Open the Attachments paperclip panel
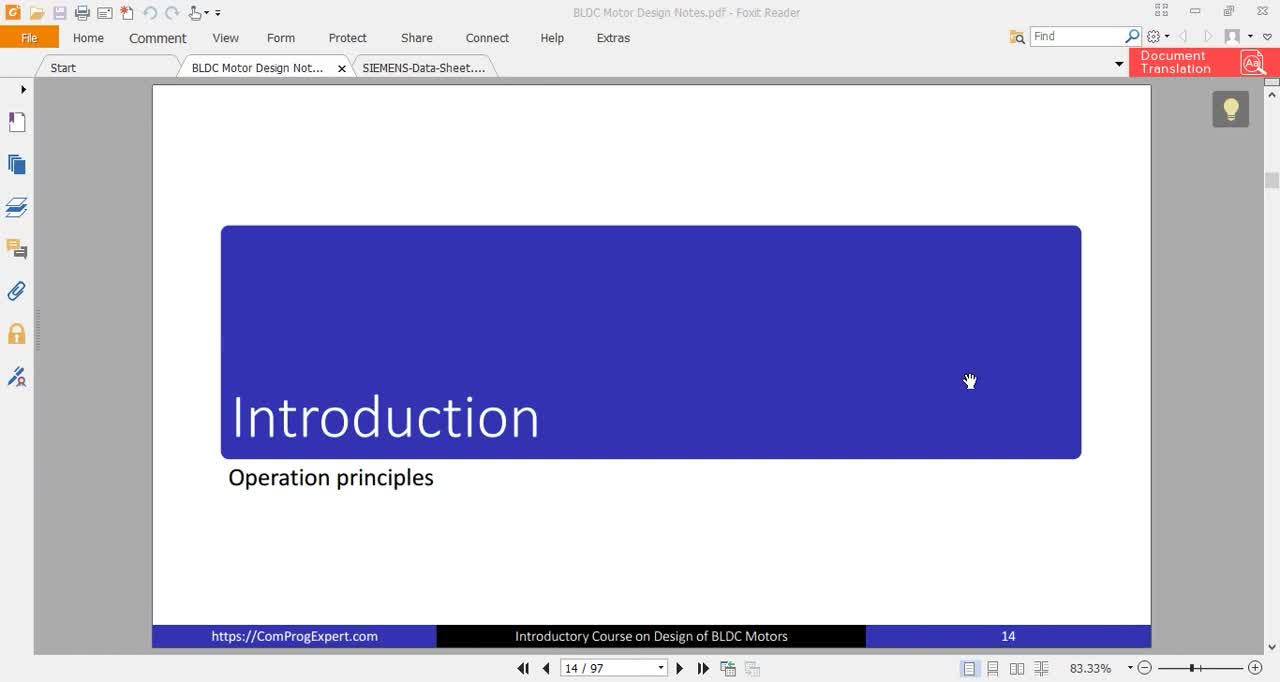The height and width of the screenshot is (682, 1280). [17, 291]
